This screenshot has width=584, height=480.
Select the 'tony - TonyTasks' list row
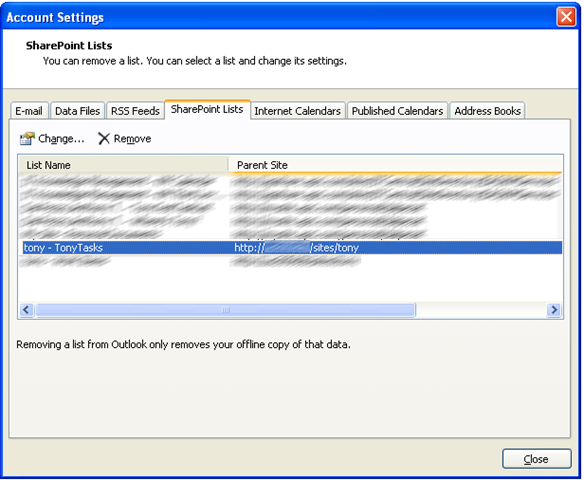[x=292, y=248]
